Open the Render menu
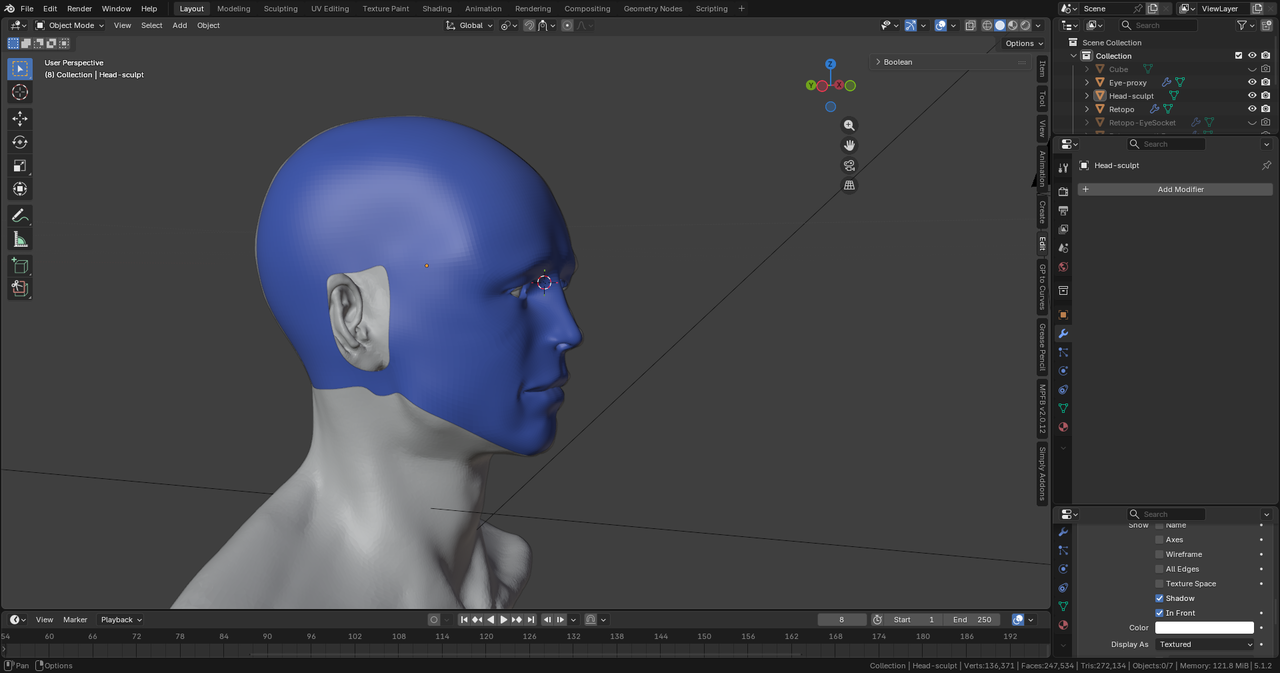 79,8
